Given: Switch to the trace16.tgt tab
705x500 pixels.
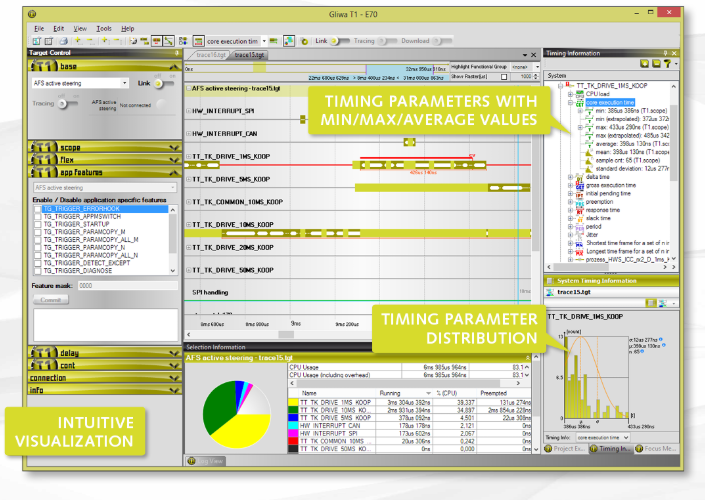Looking at the screenshot, I should click(x=211, y=55).
